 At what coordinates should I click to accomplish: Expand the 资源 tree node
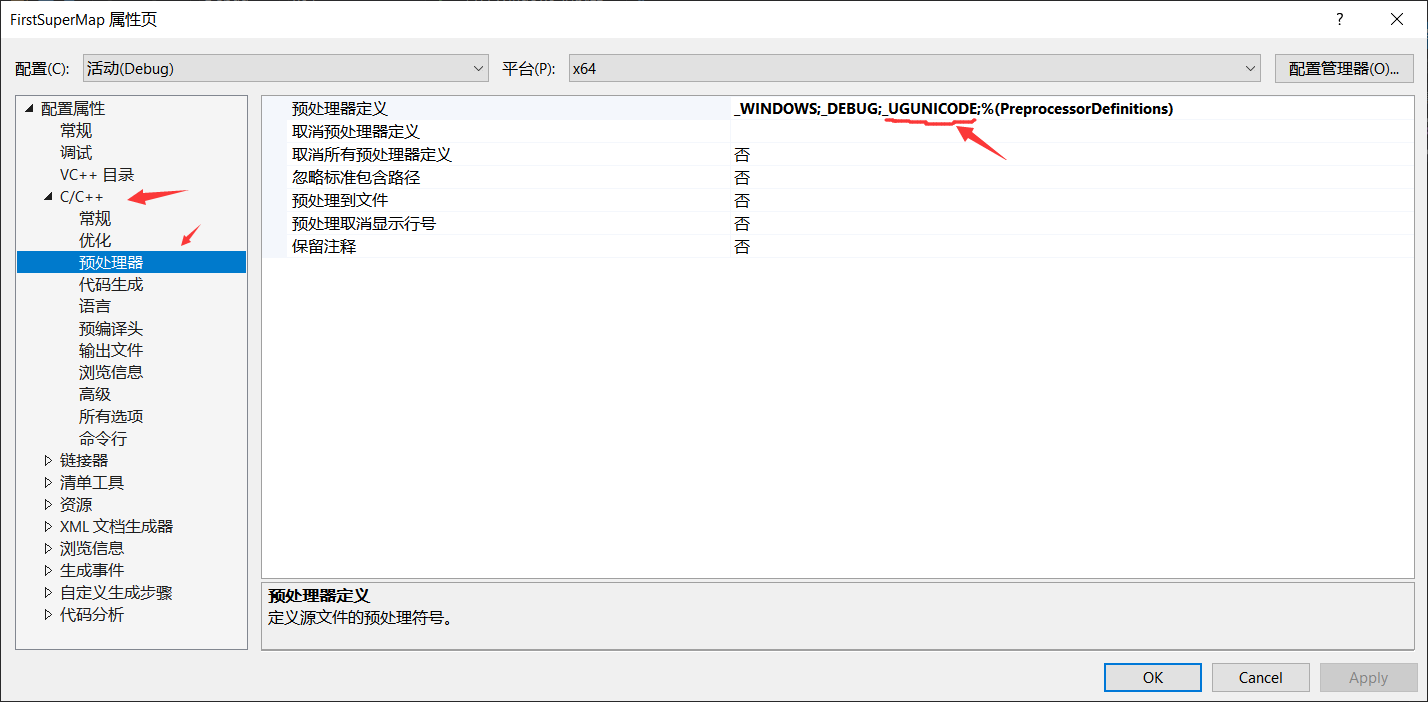click(x=48, y=504)
